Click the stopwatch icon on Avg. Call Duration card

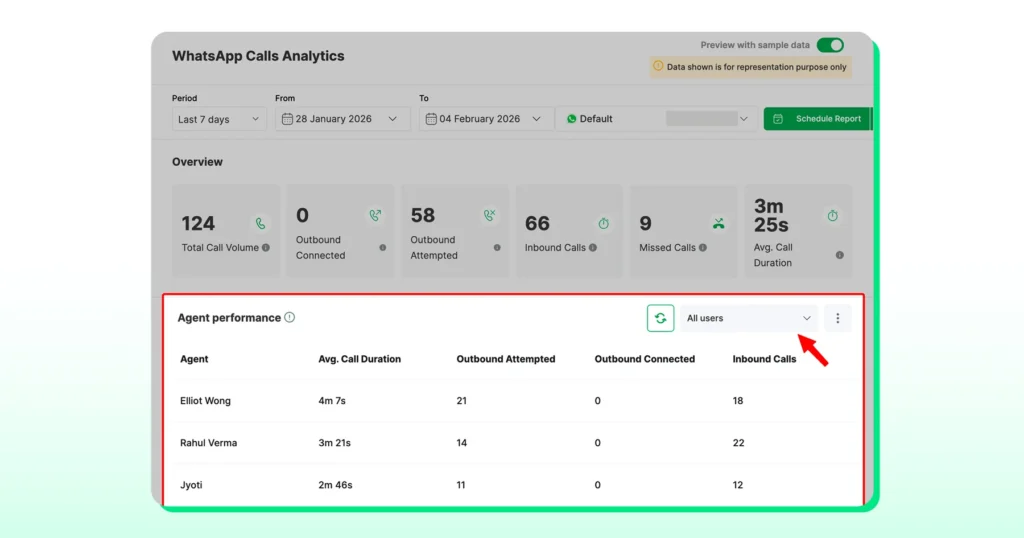pos(833,215)
